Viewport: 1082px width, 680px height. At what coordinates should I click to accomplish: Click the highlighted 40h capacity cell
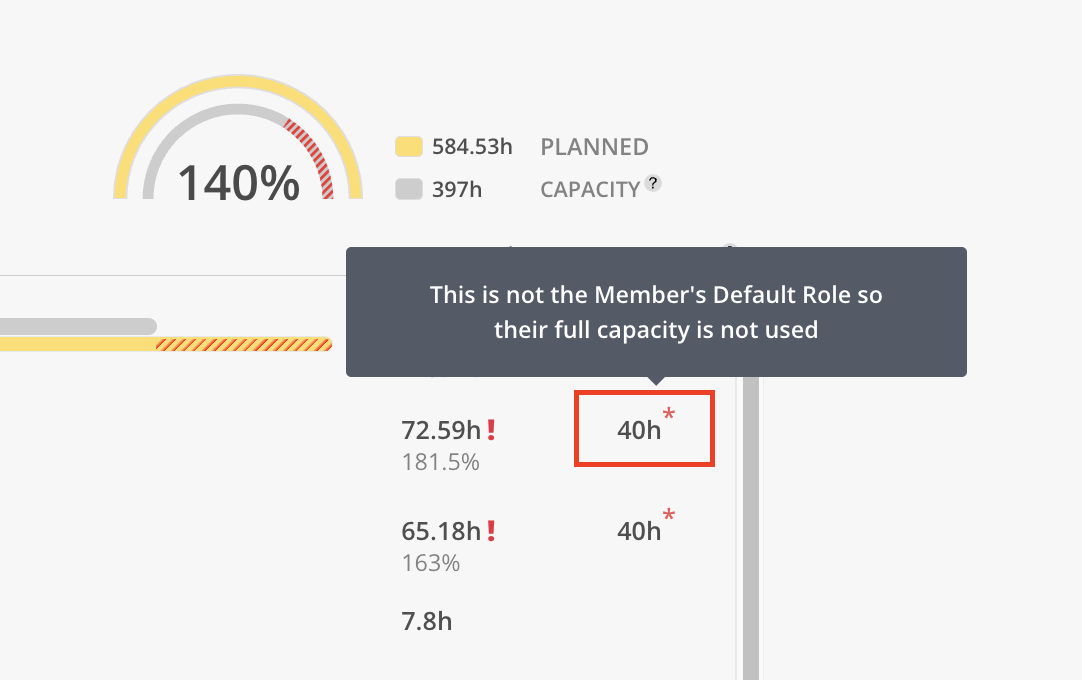pyautogui.click(x=645, y=429)
